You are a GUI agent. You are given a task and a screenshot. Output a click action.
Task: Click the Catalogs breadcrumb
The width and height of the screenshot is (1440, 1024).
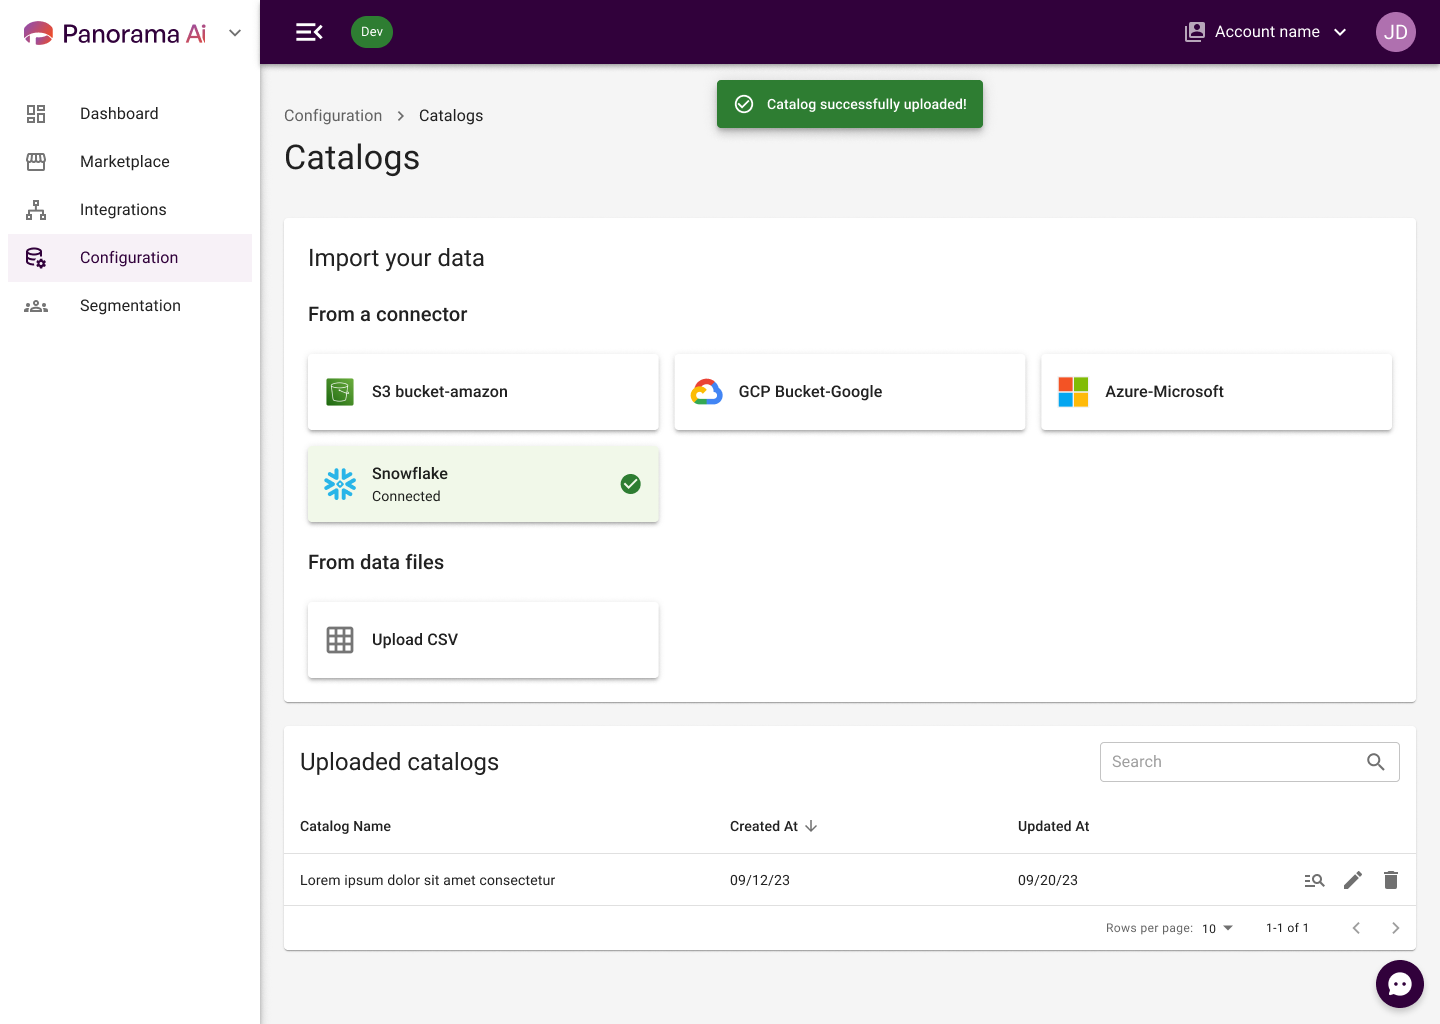coord(451,116)
